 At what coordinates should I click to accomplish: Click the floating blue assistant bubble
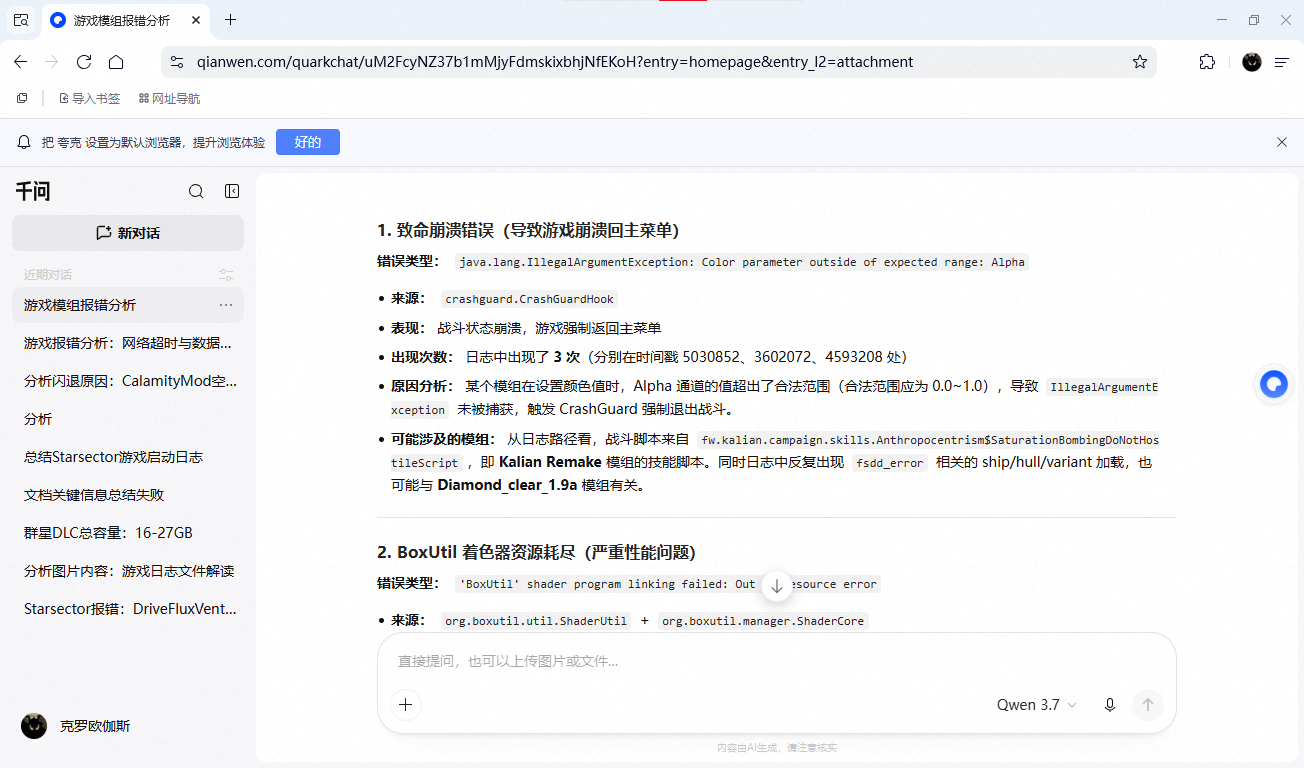pos(1273,384)
